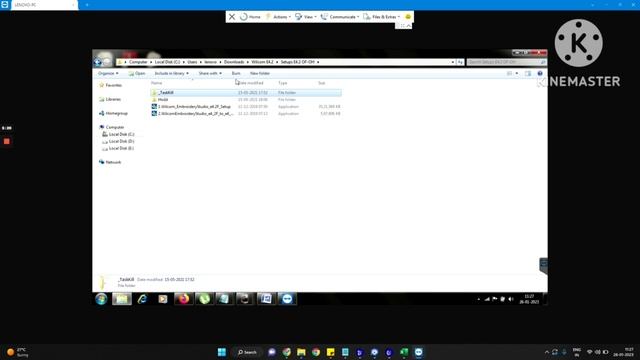
Task: Click the change view icon in Explorer
Action: (x=509, y=73)
